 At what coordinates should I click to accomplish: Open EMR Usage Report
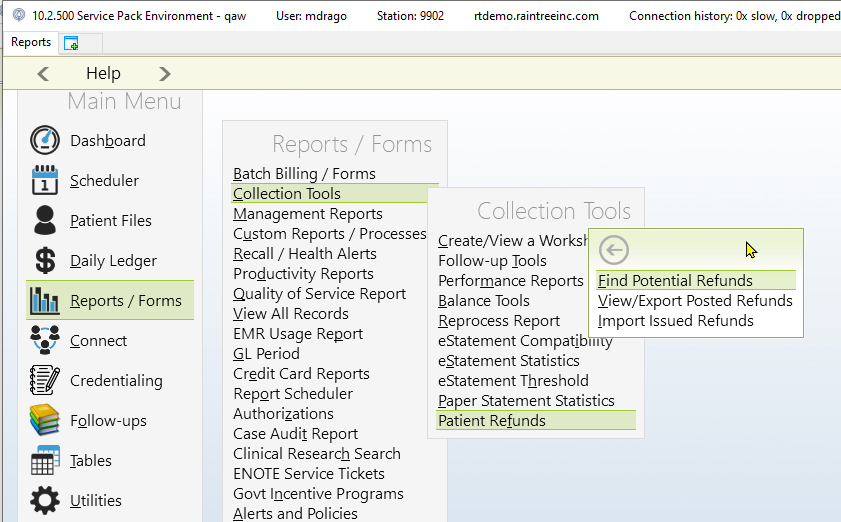coord(298,334)
